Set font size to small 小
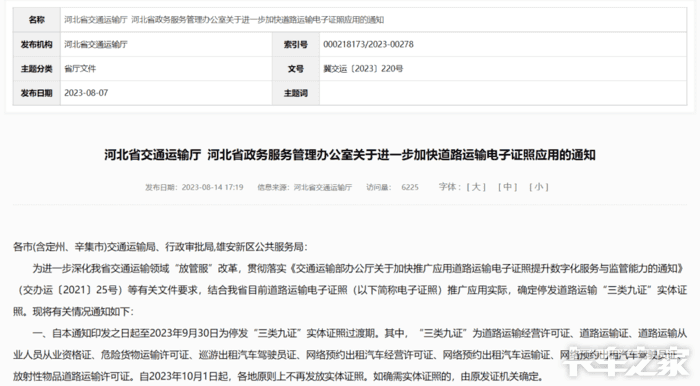The image size is (700, 386). tap(538, 187)
